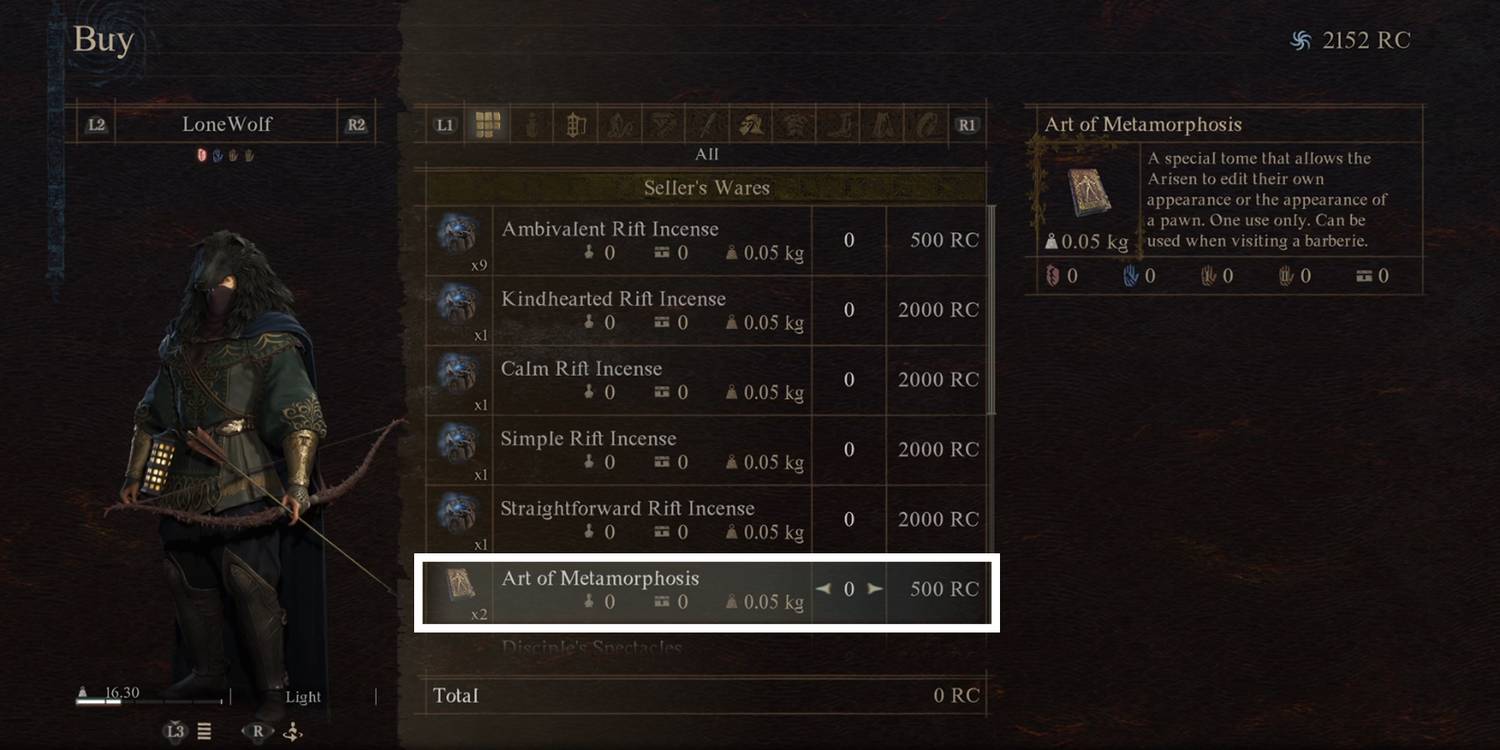Switch to the lantern implements category icon
The width and height of the screenshot is (1500, 750).
575,125
